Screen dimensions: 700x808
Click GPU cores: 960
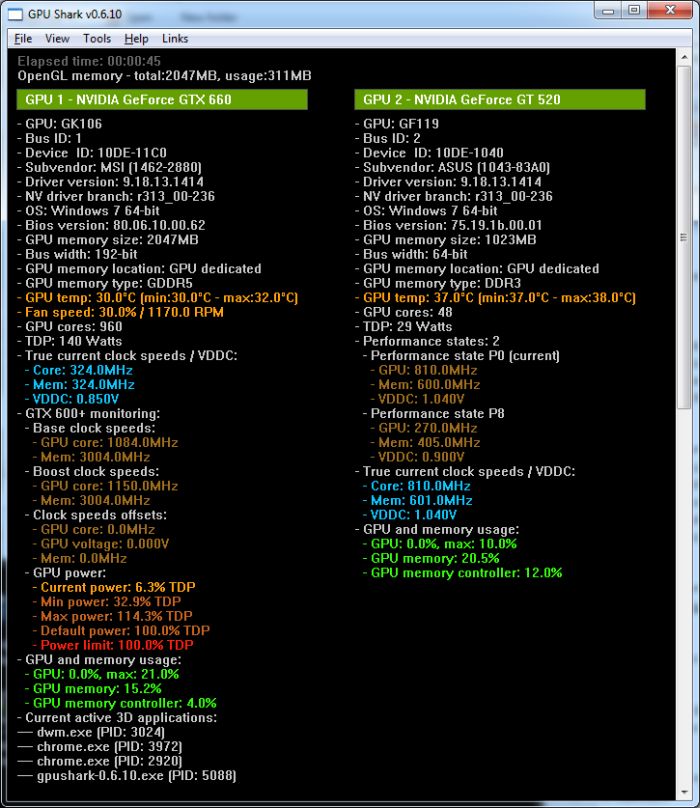point(70,327)
